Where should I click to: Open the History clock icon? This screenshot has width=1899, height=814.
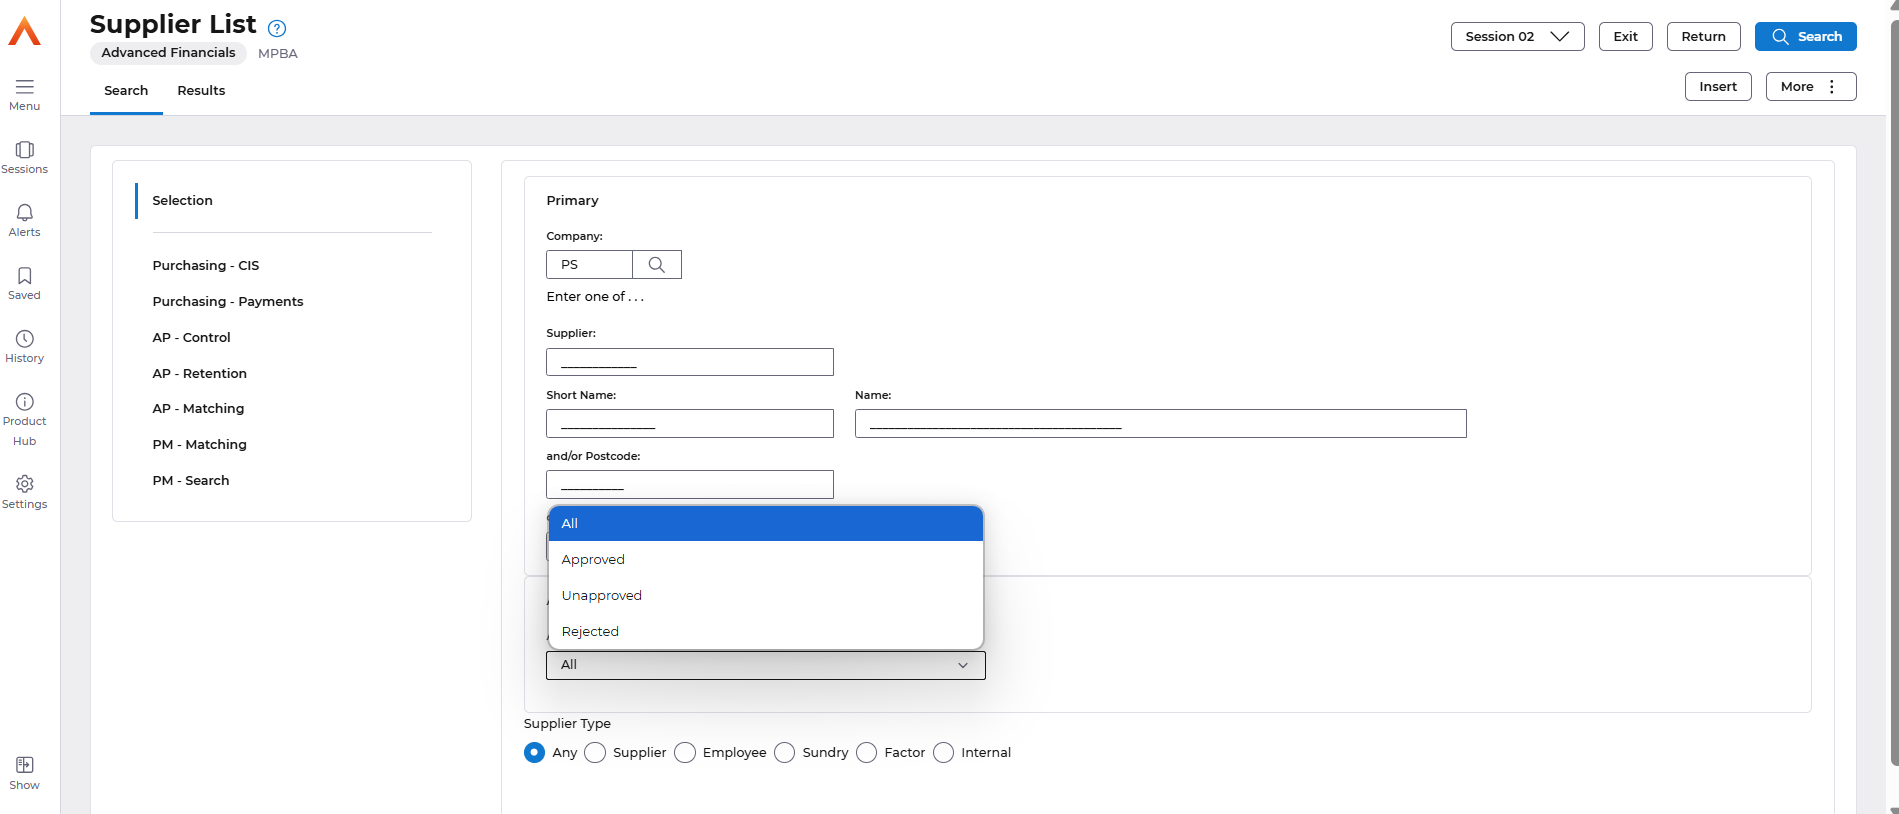pos(24,338)
